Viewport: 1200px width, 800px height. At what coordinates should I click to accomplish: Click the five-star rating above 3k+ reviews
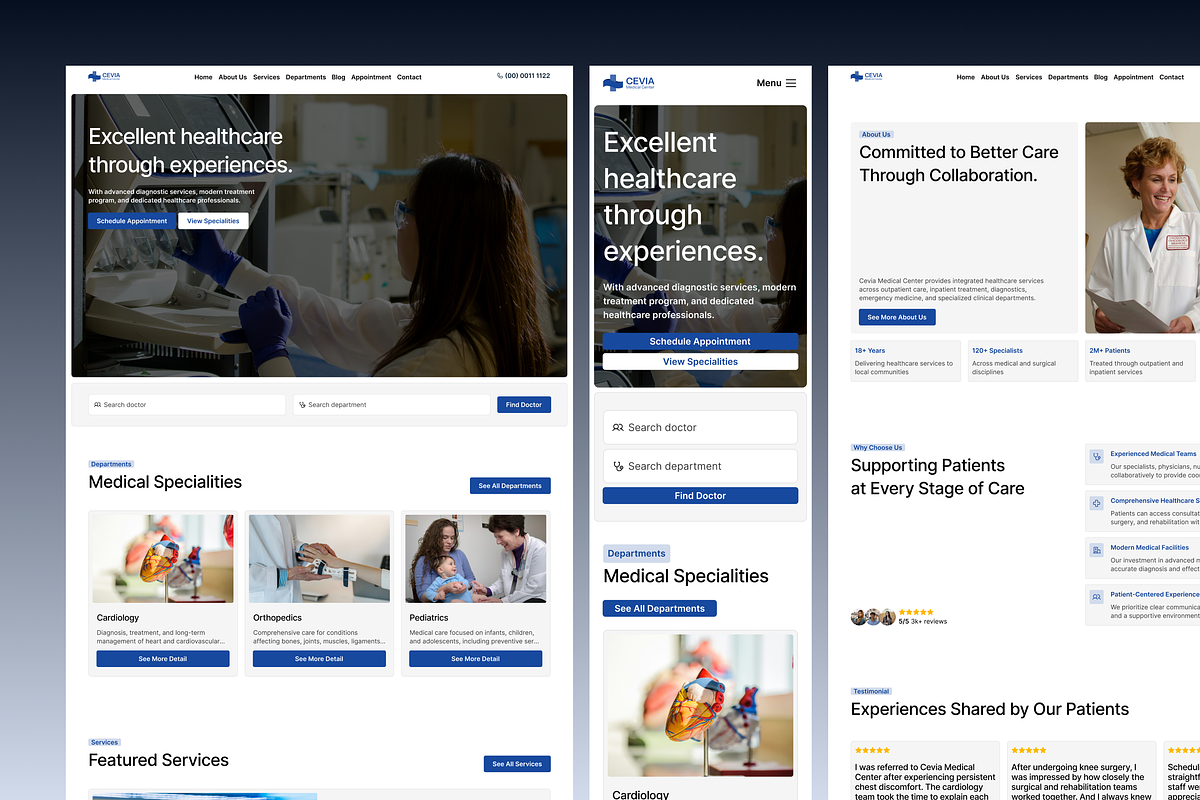pyautogui.click(x=916, y=612)
